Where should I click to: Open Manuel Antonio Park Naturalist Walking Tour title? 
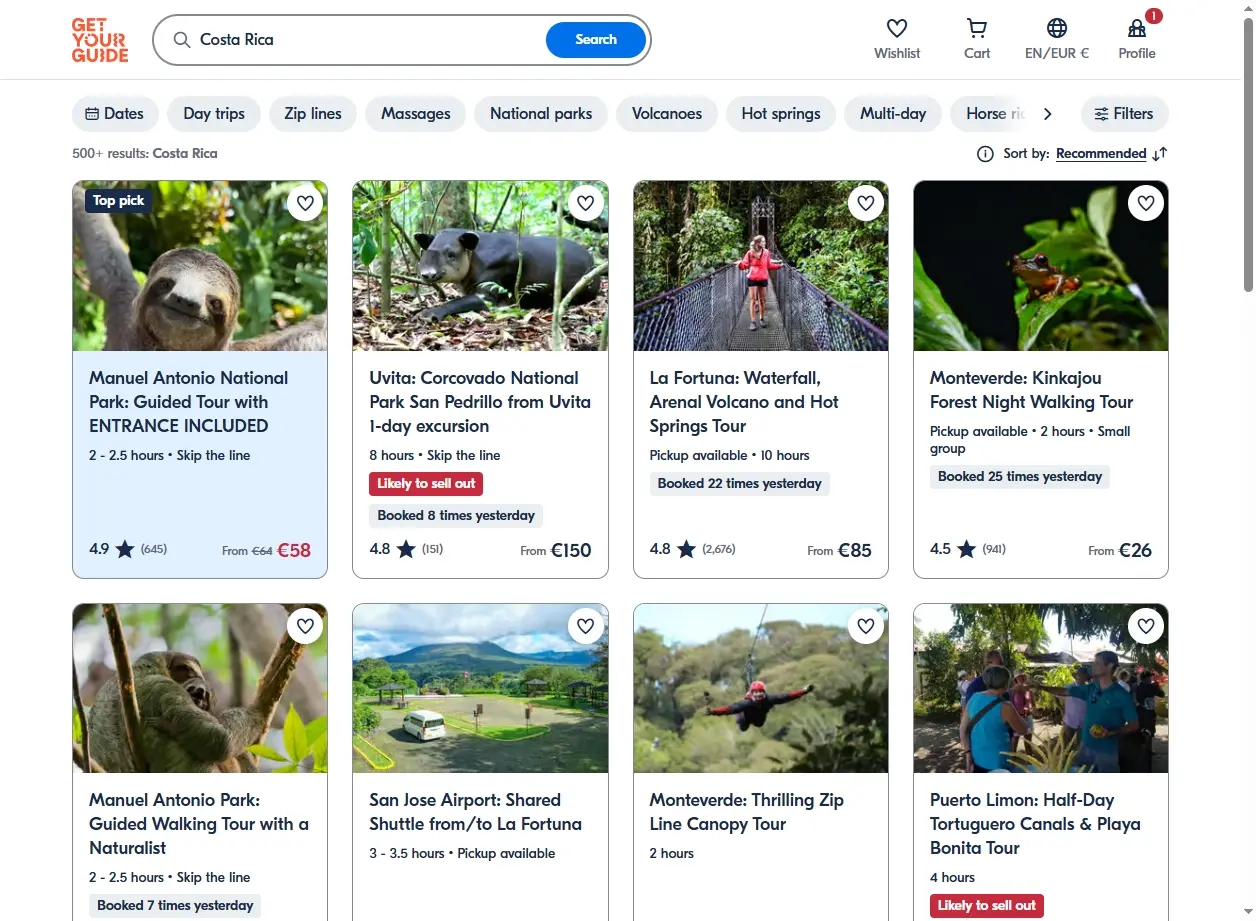point(199,824)
